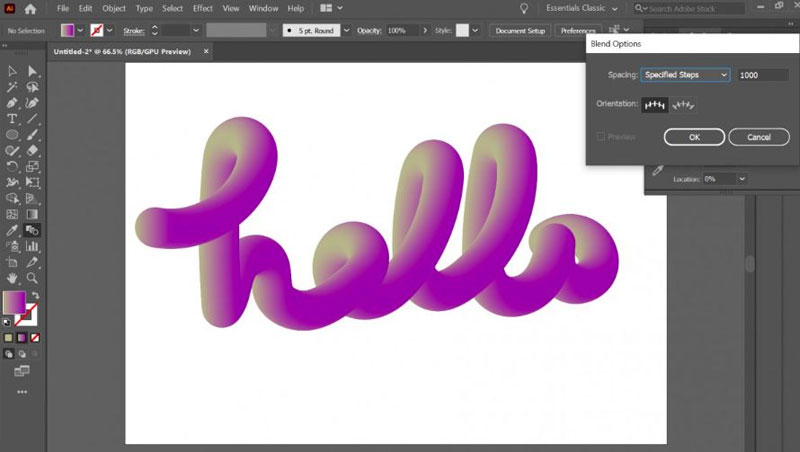Open the Select menu
800x452 pixels.
[x=172, y=8]
